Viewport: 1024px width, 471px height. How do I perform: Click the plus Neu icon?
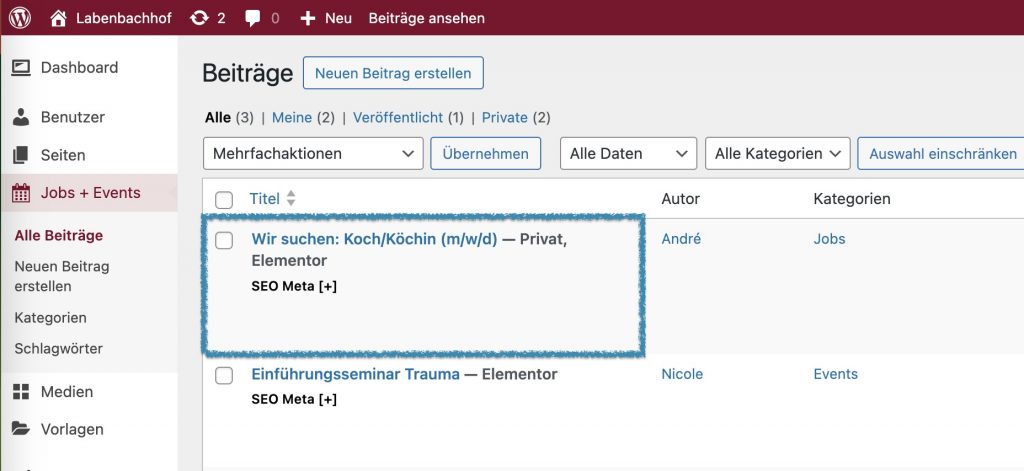(x=308, y=18)
